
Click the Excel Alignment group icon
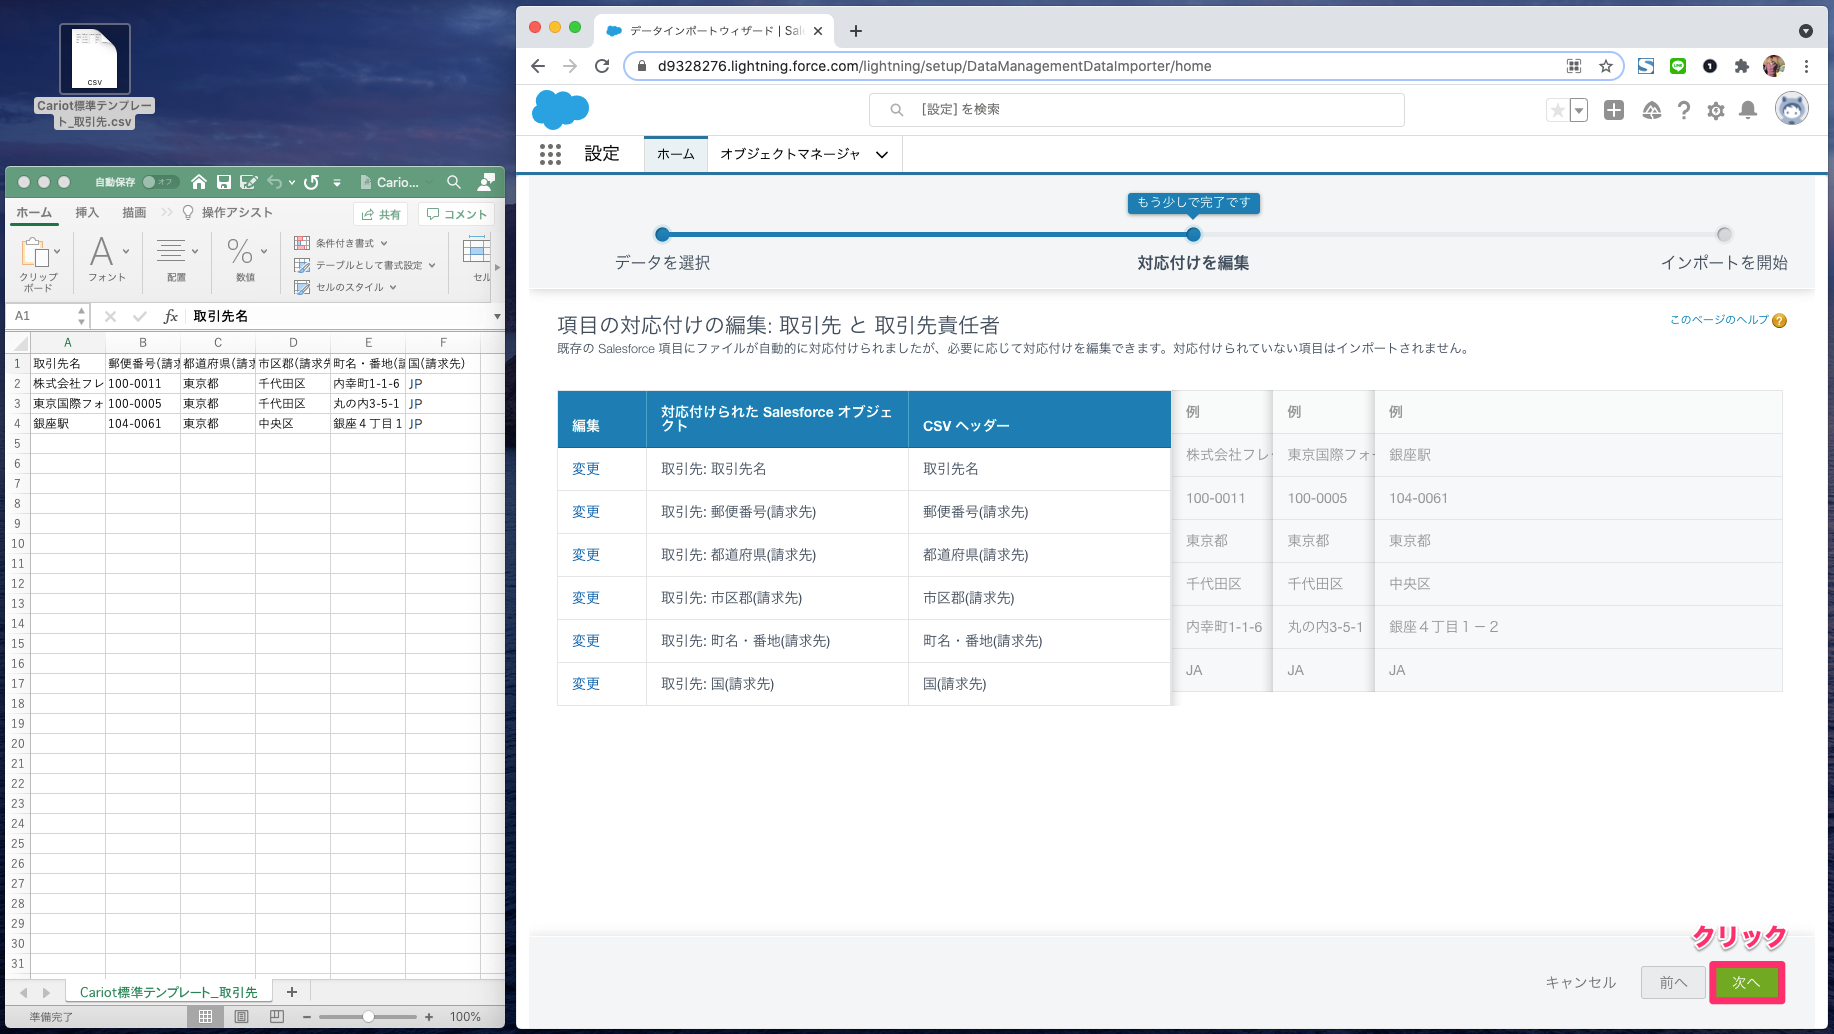(x=171, y=251)
